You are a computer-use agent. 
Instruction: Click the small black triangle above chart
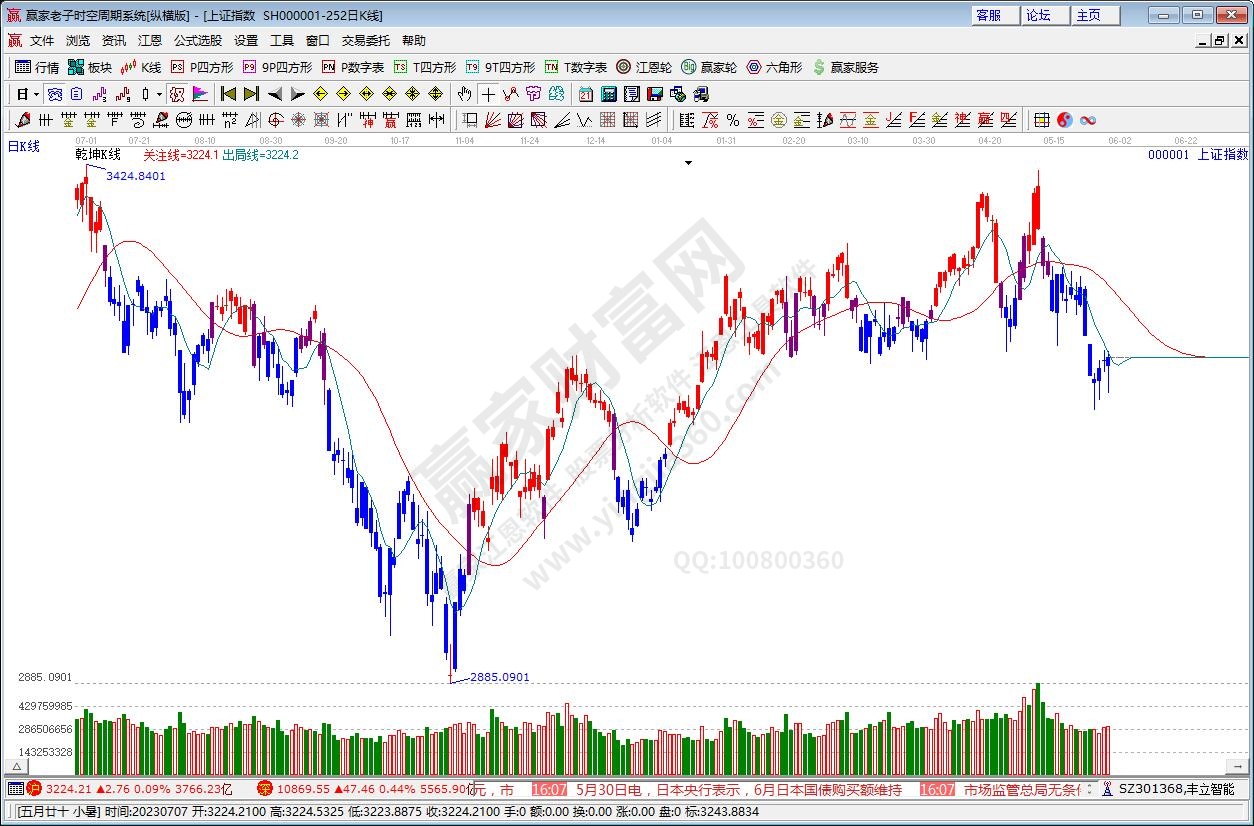coord(688,162)
